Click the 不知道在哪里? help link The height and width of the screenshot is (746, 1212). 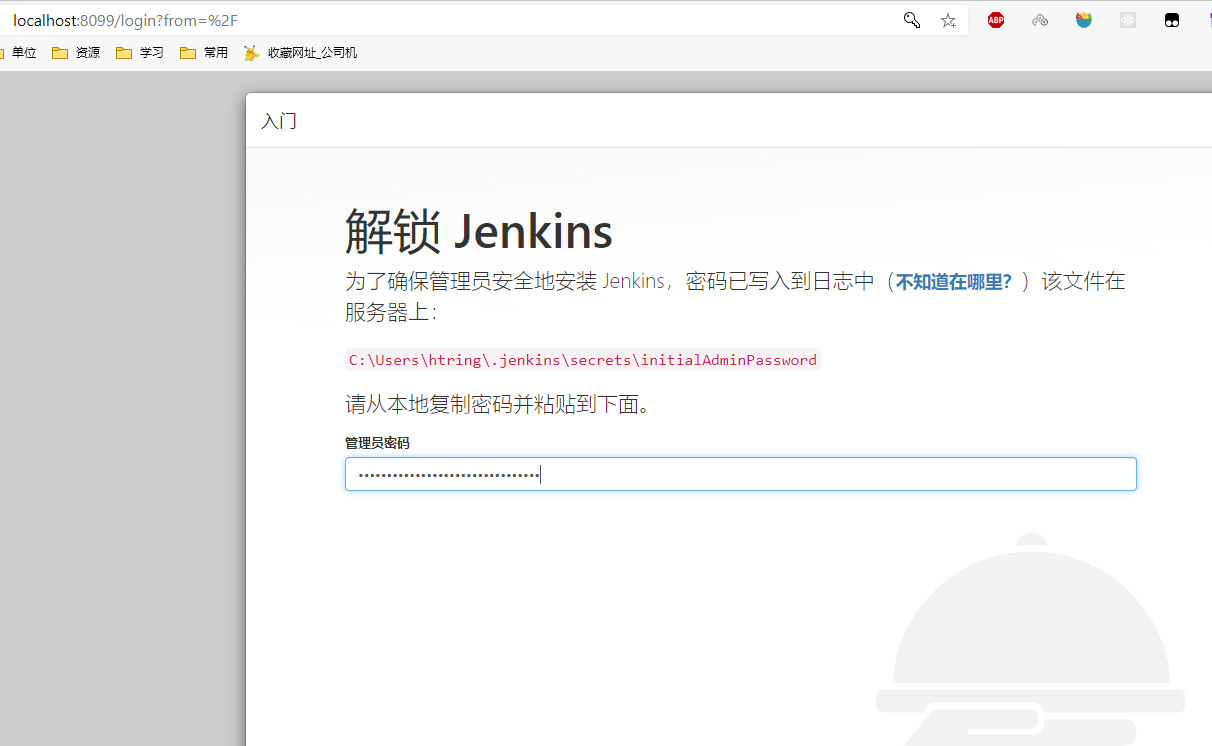(x=954, y=282)
